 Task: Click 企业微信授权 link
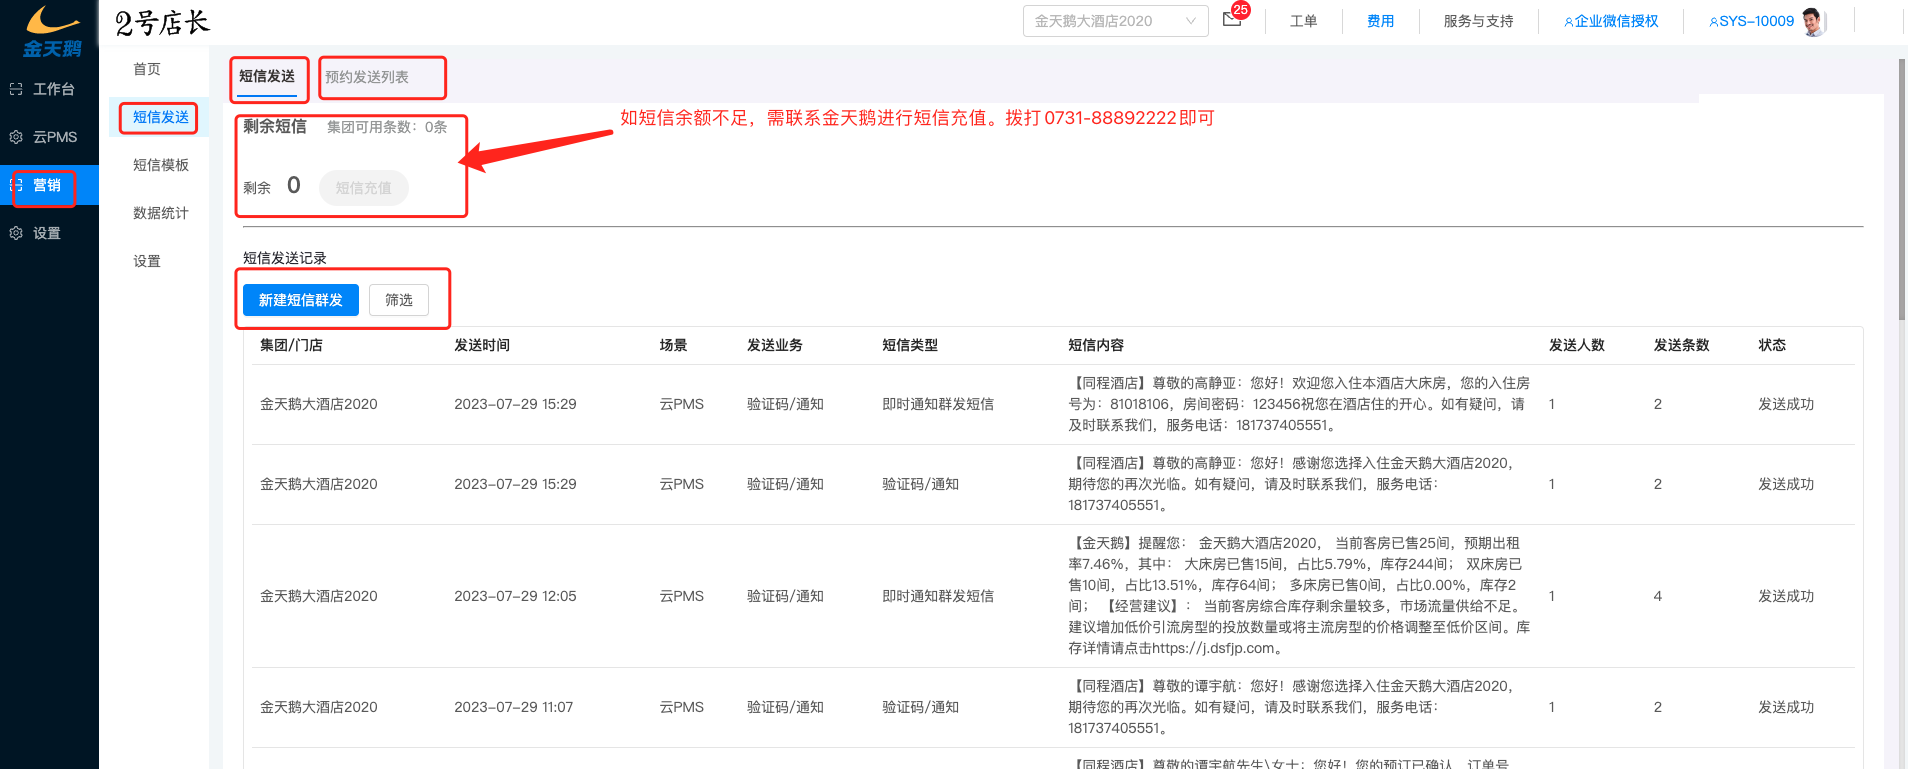pyautogui.click(x=1611, y=21)
